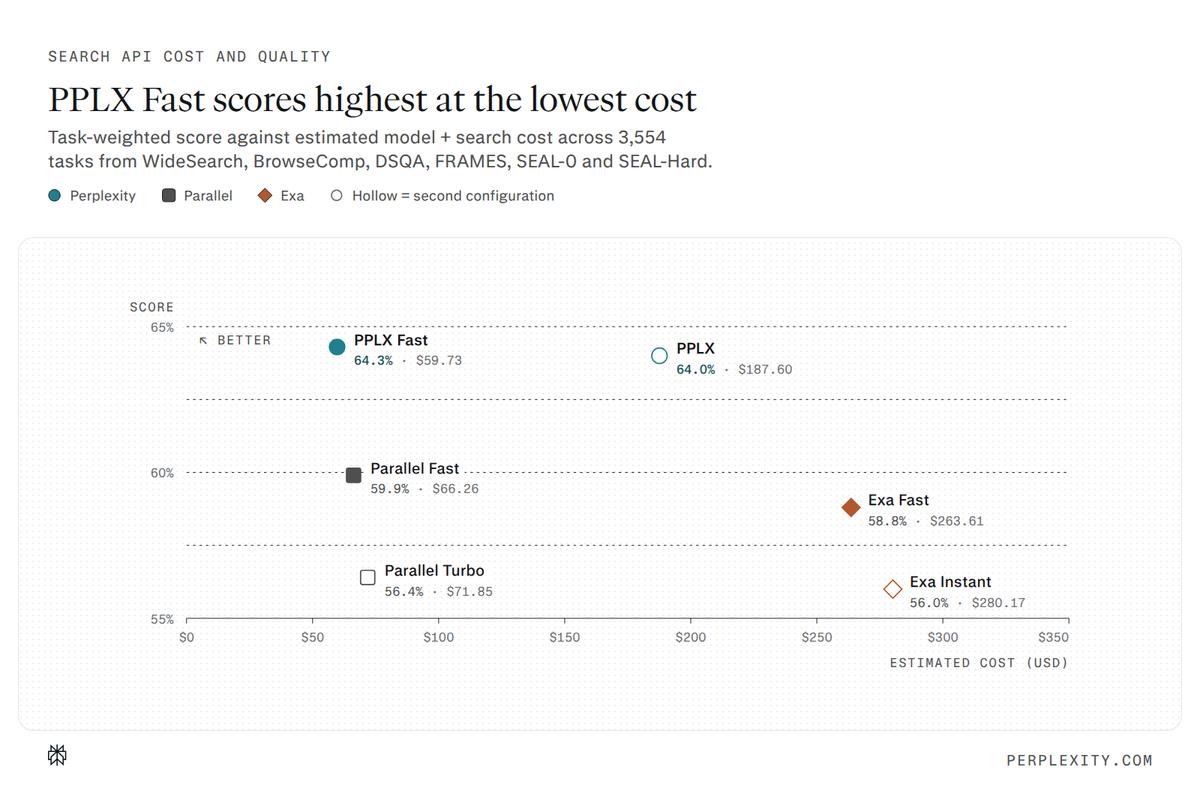Click the Exa Instant data label

tap(967, 592)
